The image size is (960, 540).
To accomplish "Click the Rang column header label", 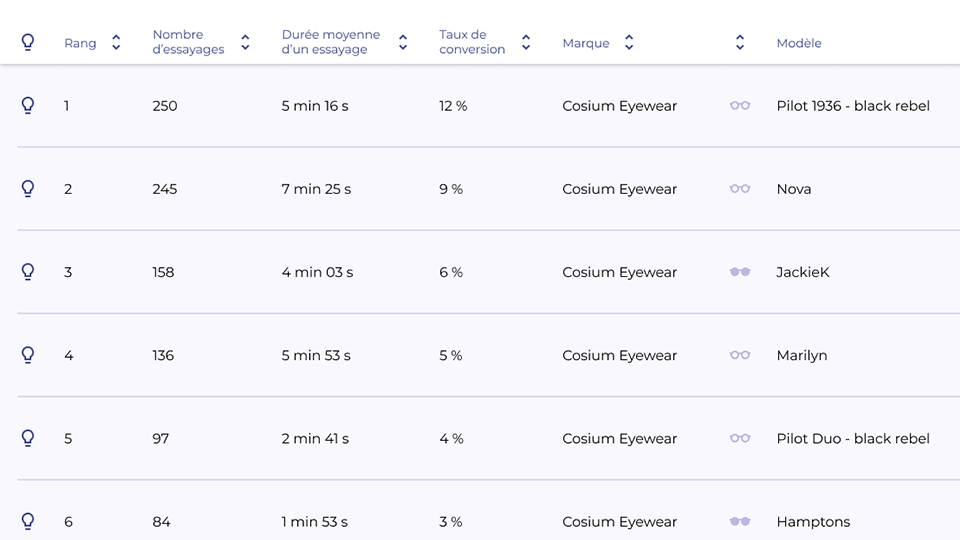I will [x=80, y=43].
